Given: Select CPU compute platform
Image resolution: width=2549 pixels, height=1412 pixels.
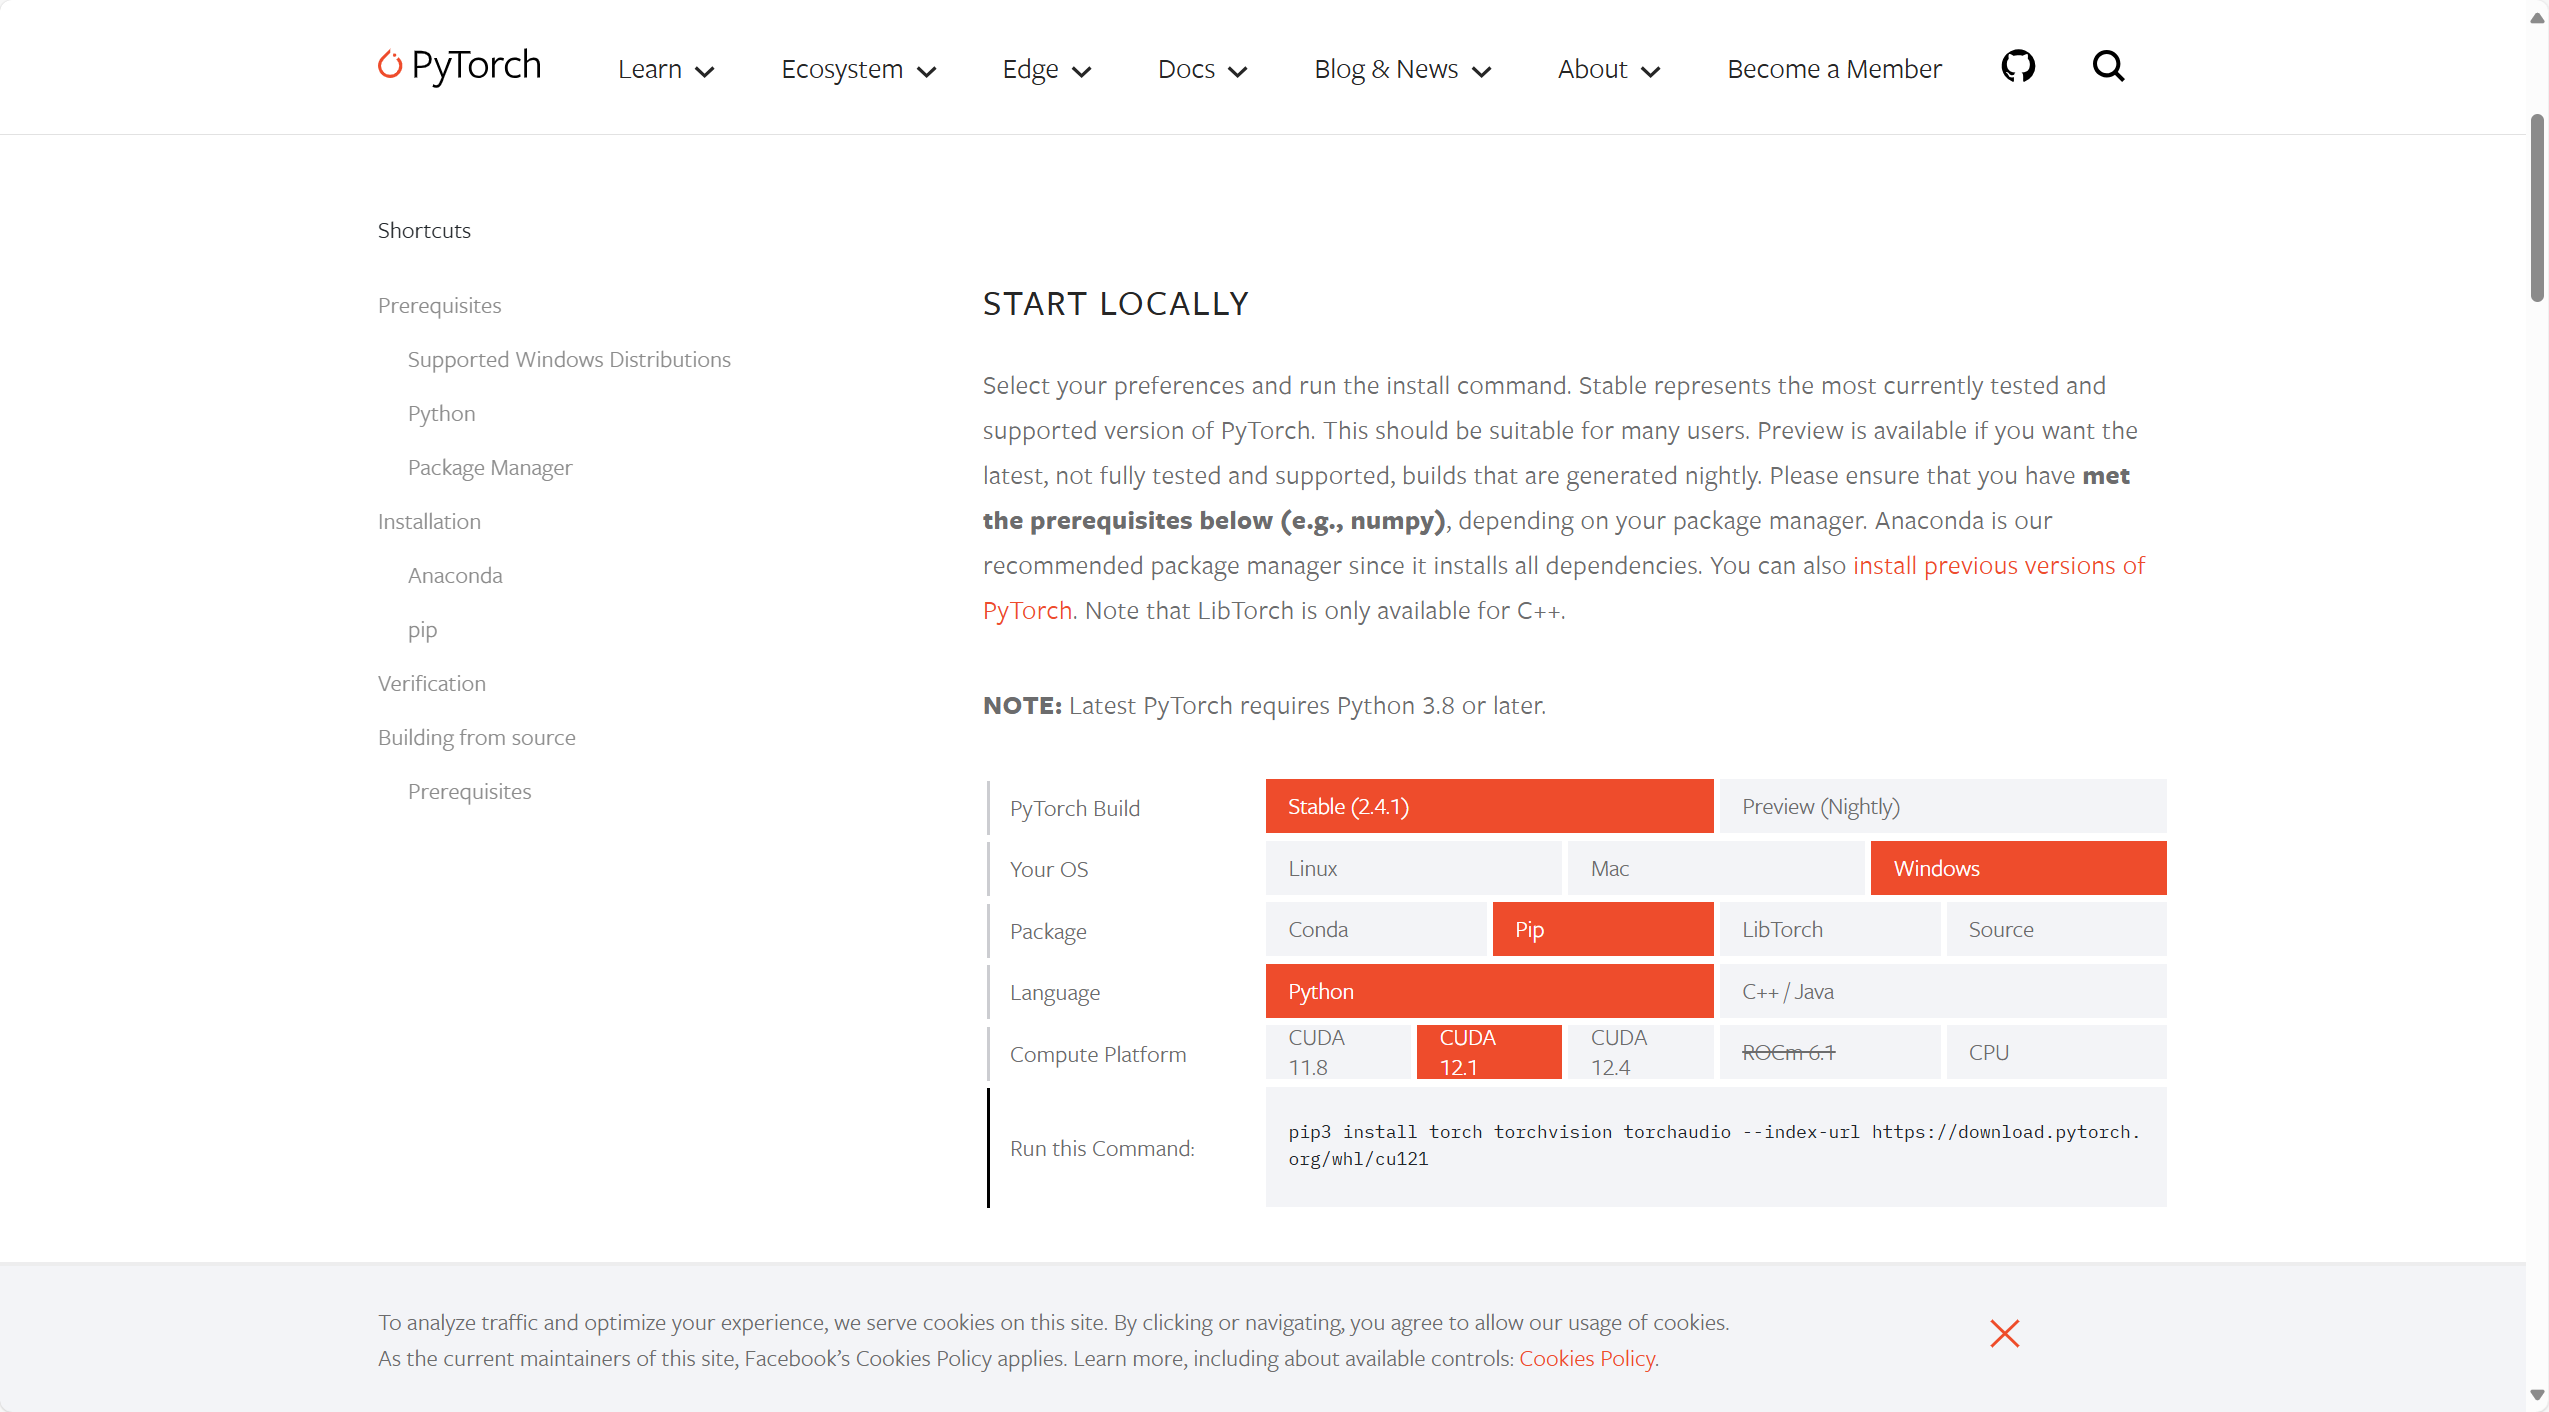Looking at the screenshot, I should point(2055,1052).
